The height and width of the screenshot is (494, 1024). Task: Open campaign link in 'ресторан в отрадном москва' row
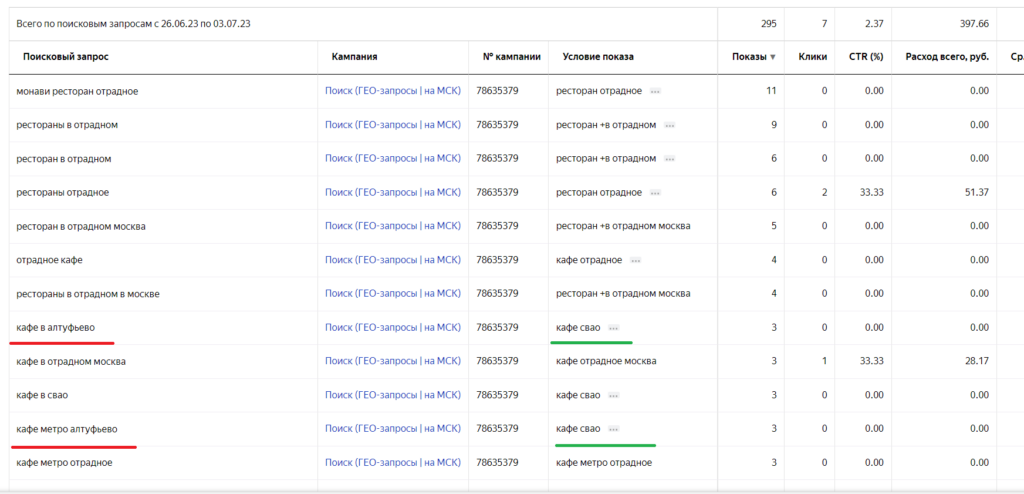click(392, 226)
